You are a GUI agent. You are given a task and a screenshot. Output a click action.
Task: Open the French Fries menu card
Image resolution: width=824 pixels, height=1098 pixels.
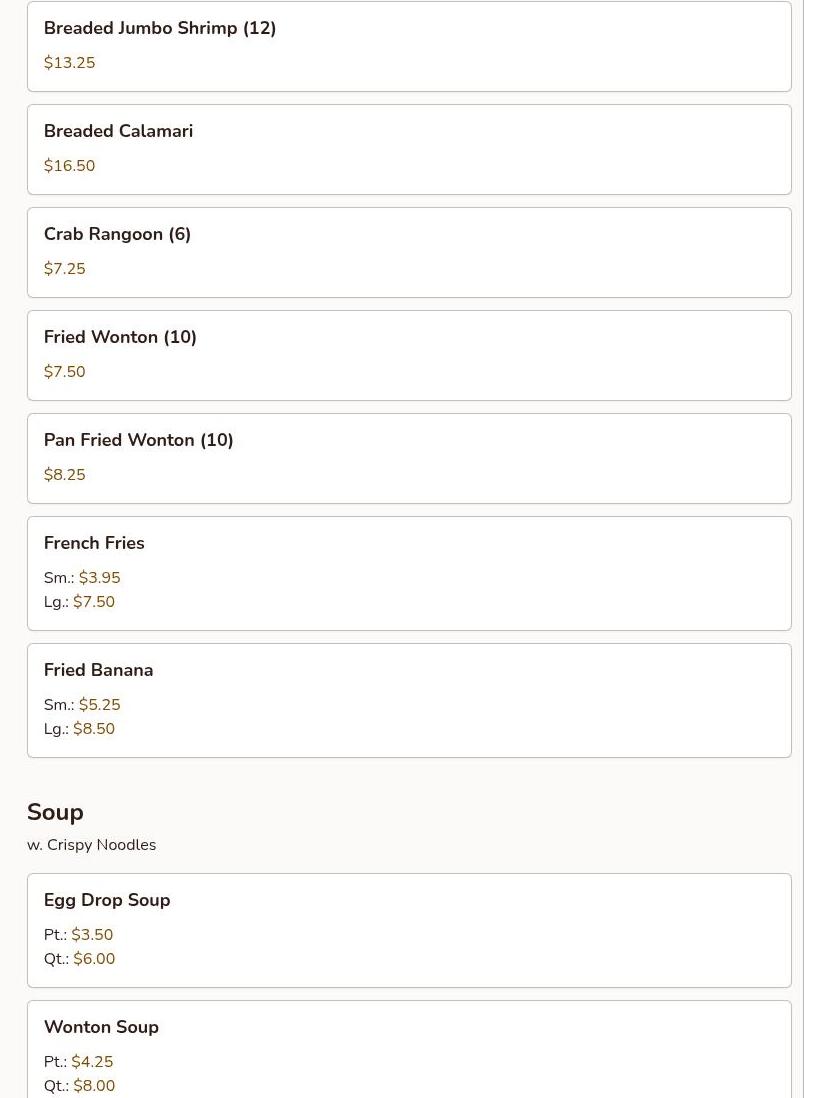click(409, 574)
